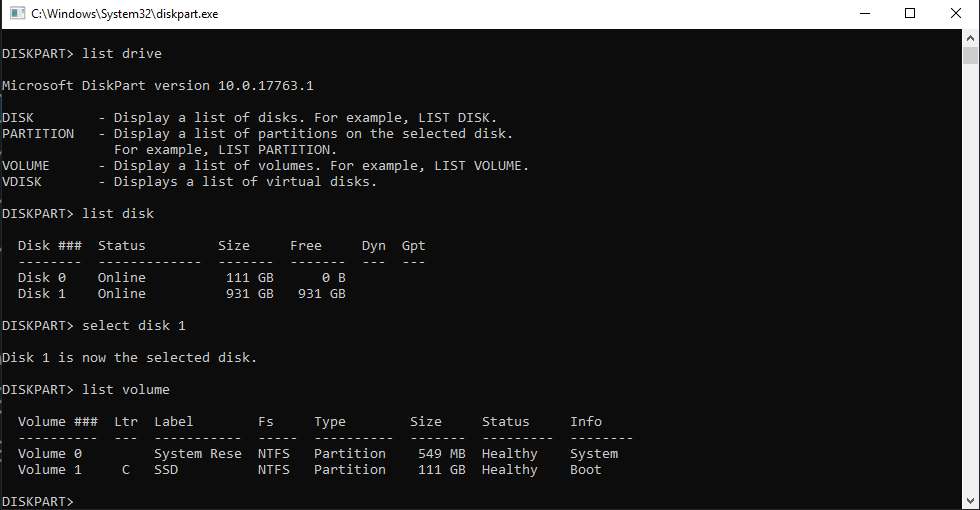The image size is (980, 510).
Task: Click the 'Disk 0' row in disk table
Action: (x=181, y=278)
